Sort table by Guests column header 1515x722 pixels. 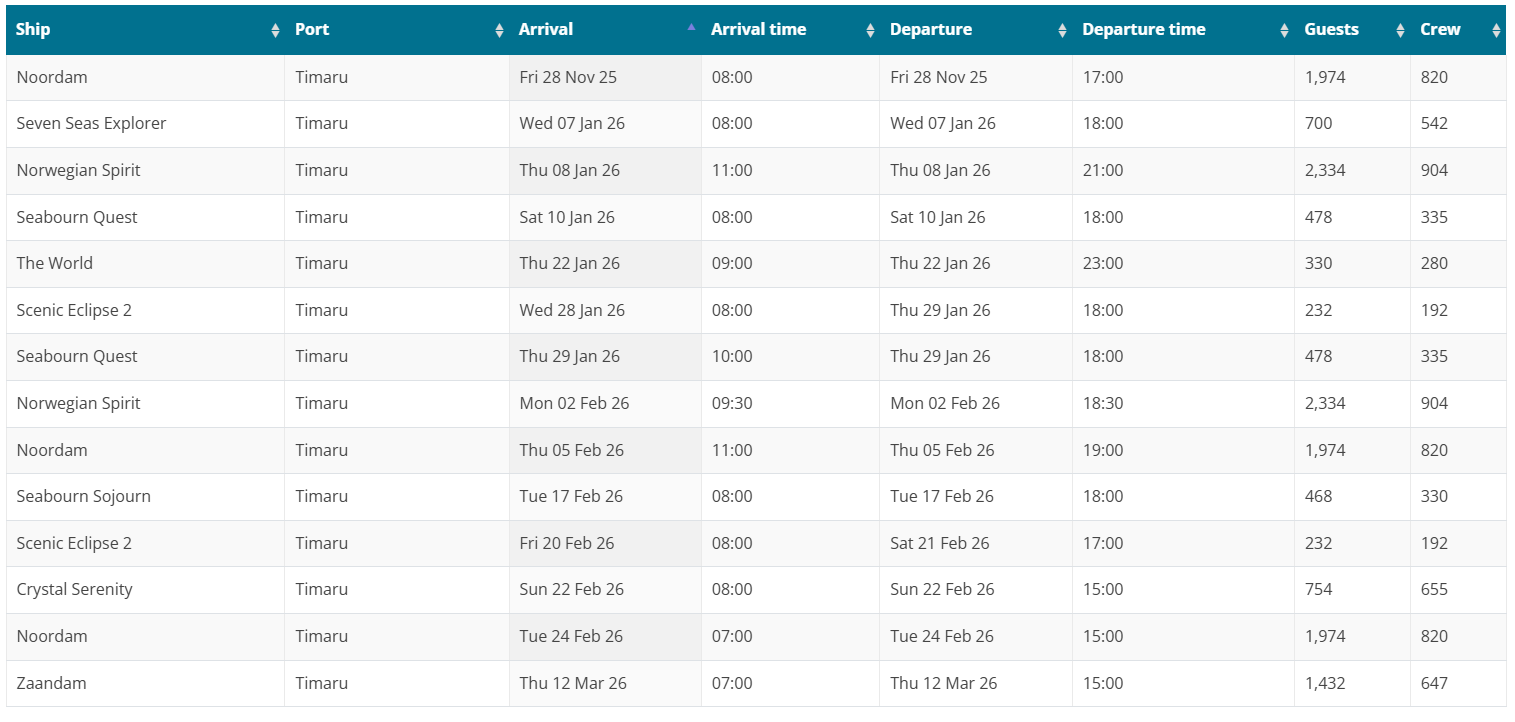(x=1331, y=30)
